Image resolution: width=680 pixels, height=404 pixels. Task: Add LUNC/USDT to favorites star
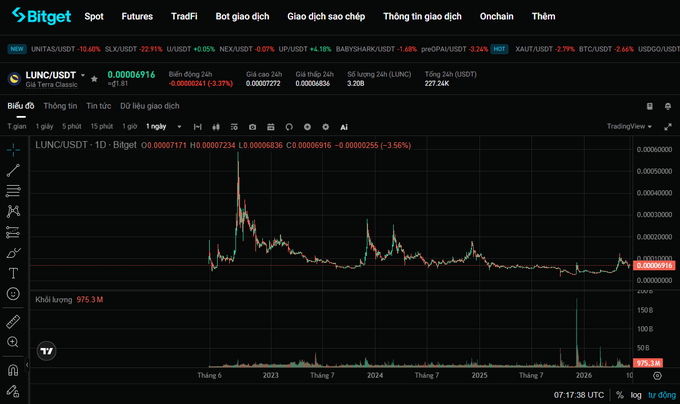pos(94,79)
